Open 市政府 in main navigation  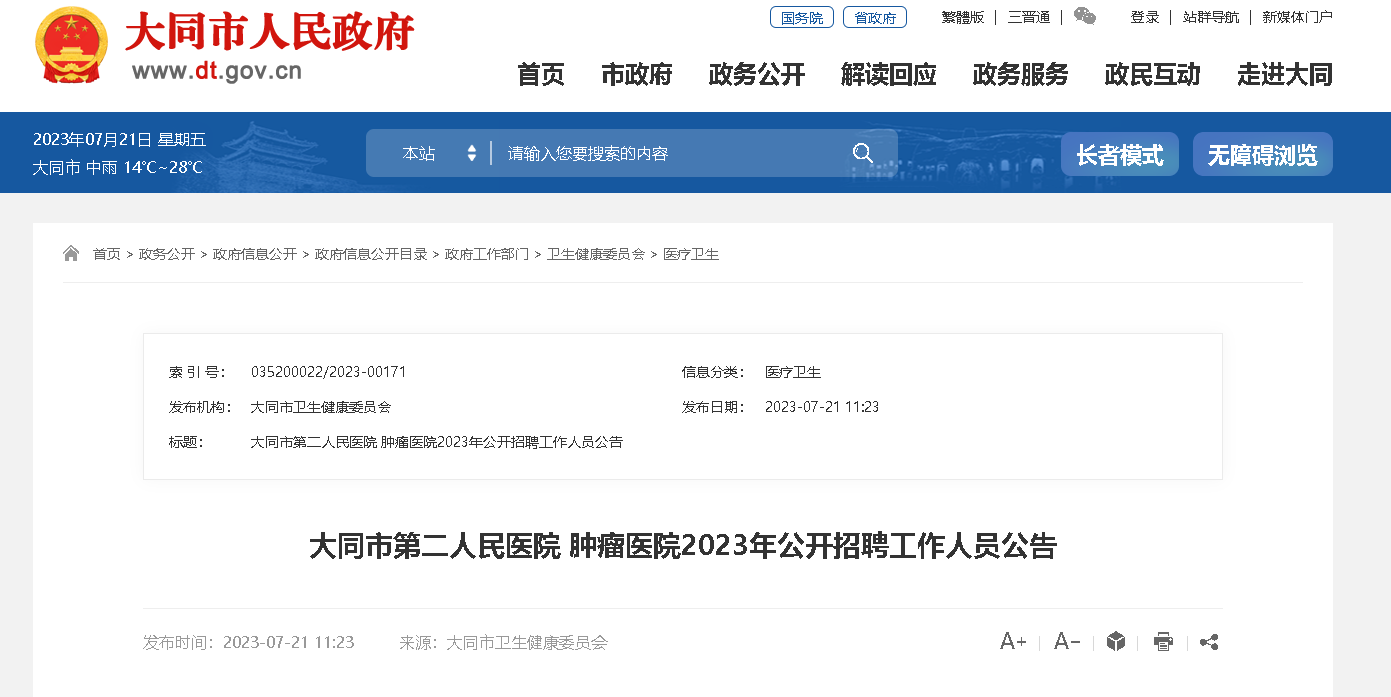point(637,74)
